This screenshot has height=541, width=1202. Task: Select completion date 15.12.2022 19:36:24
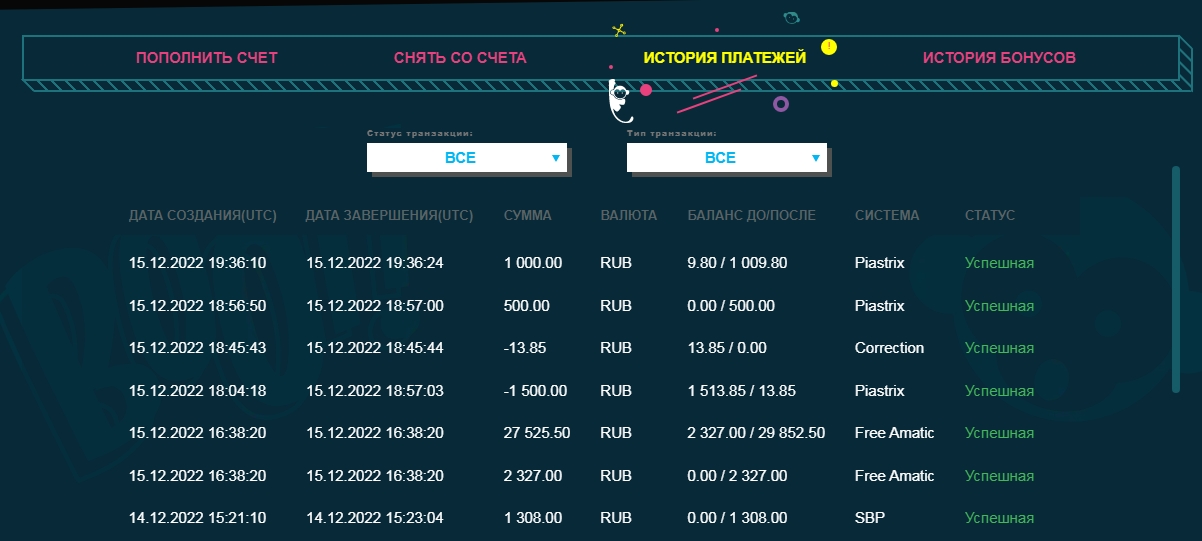click(x=374, y=263)
